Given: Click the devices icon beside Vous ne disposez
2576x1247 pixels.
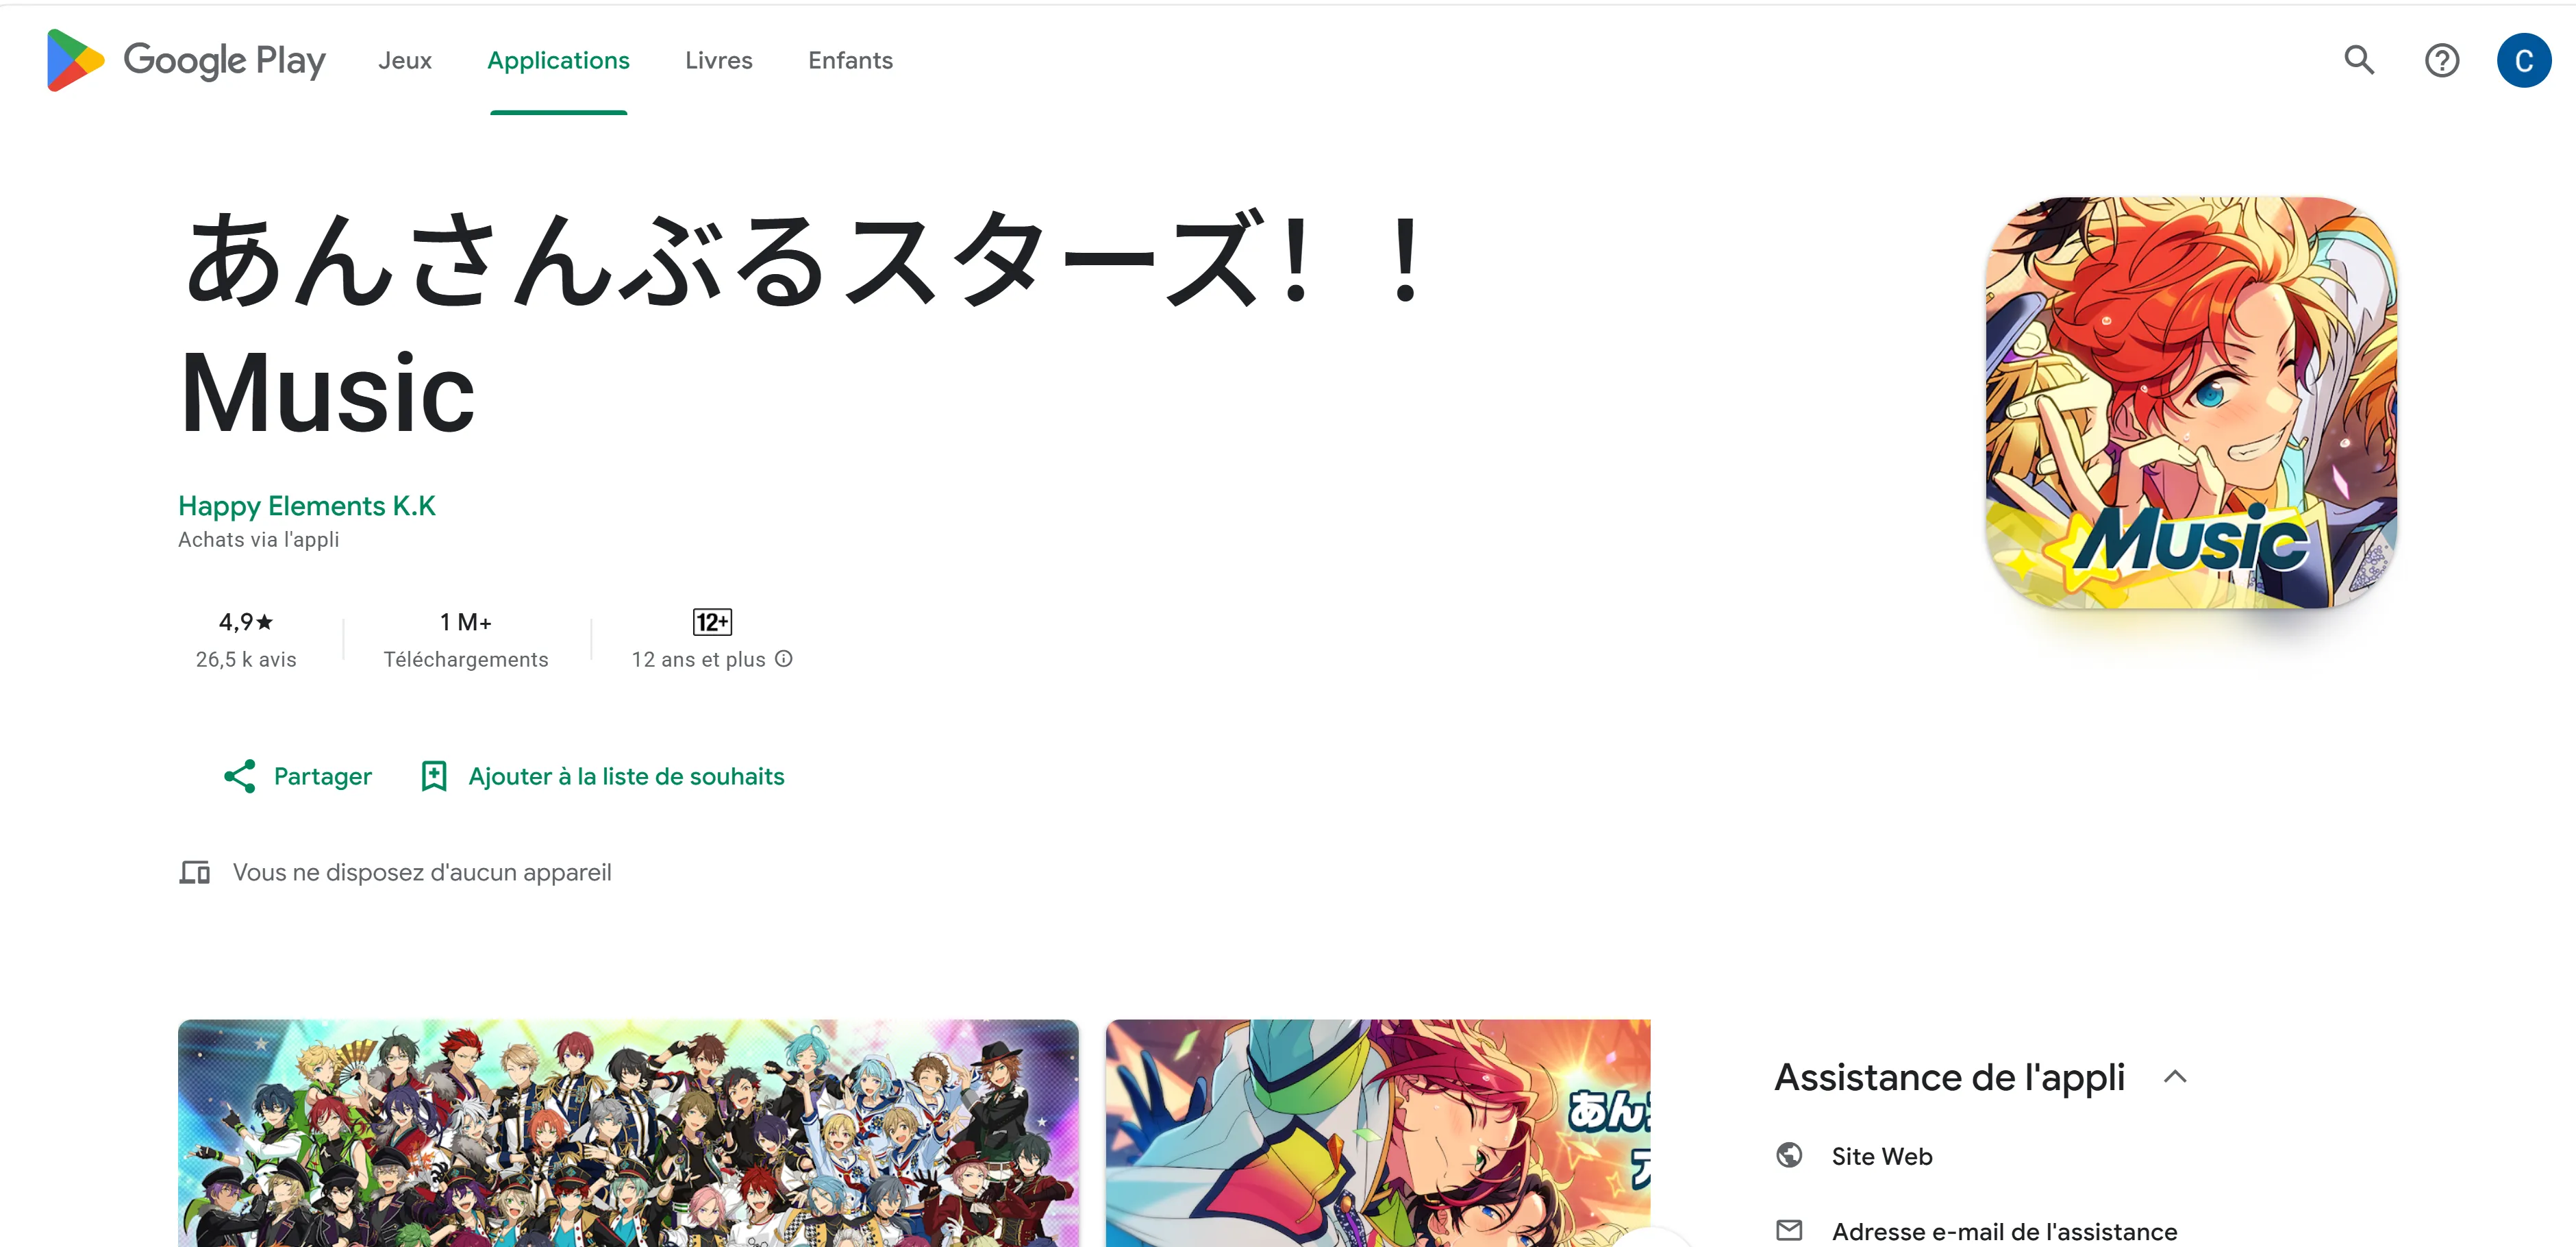Looking at the screenshot, I should (x=195, y=872).
